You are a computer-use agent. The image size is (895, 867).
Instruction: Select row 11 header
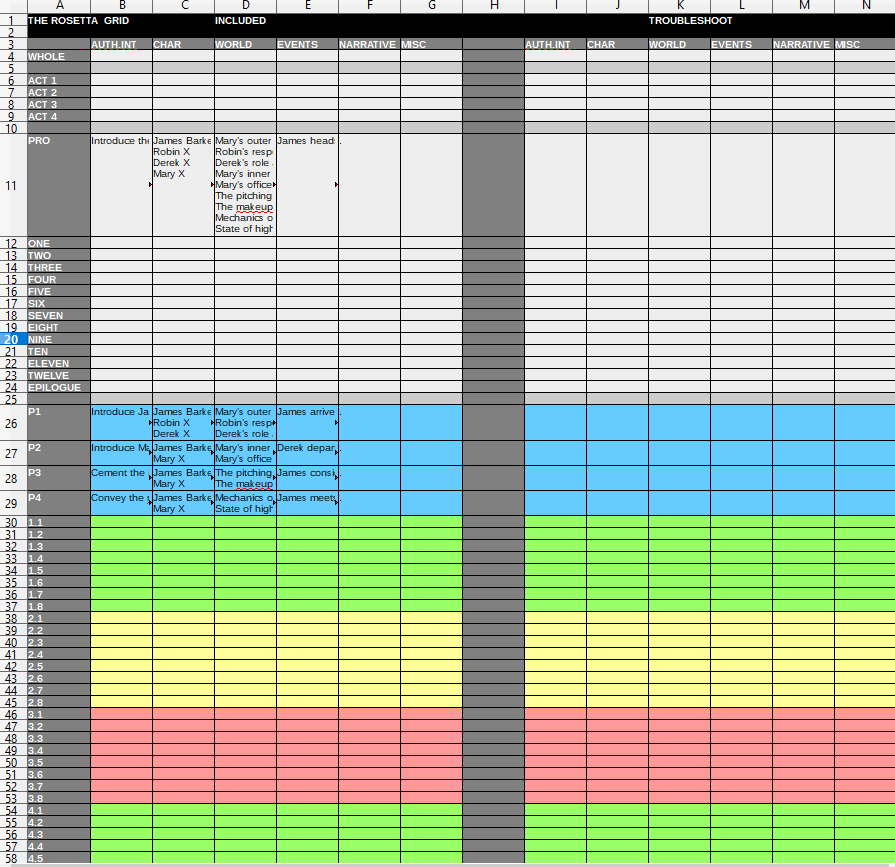click(12, 185)
